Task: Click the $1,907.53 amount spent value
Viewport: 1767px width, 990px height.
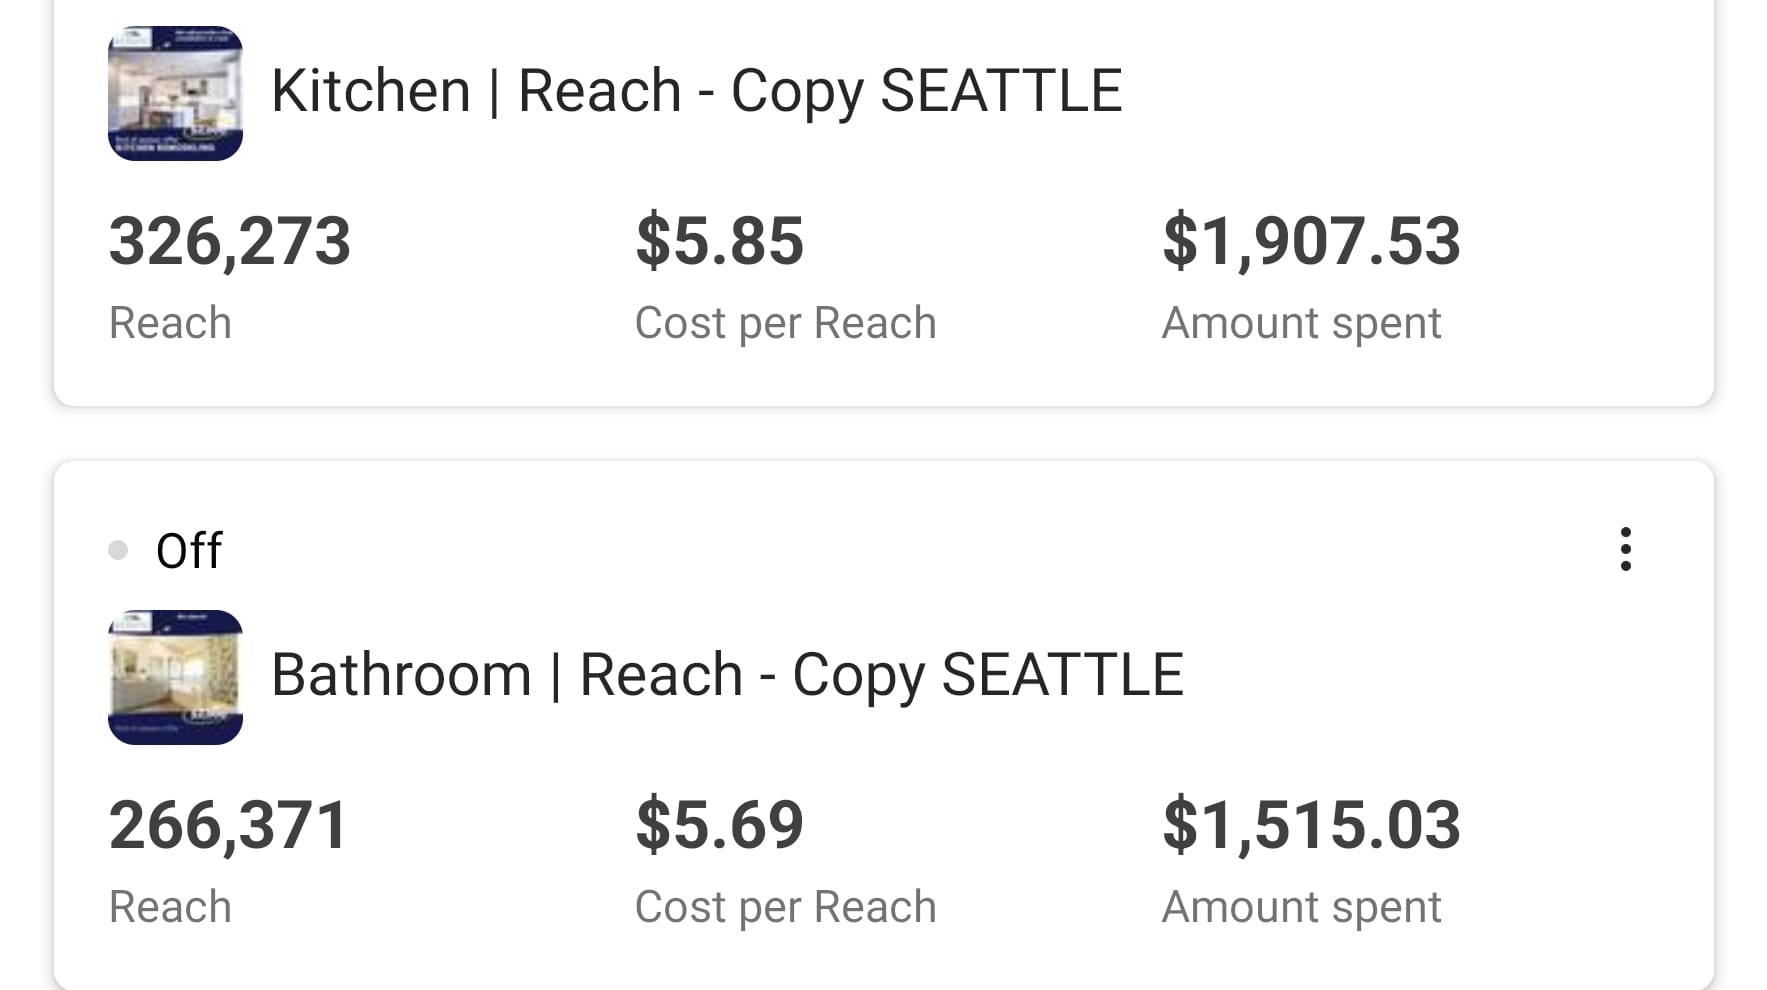Action: pyautogui.click(x=1311, y=241)
